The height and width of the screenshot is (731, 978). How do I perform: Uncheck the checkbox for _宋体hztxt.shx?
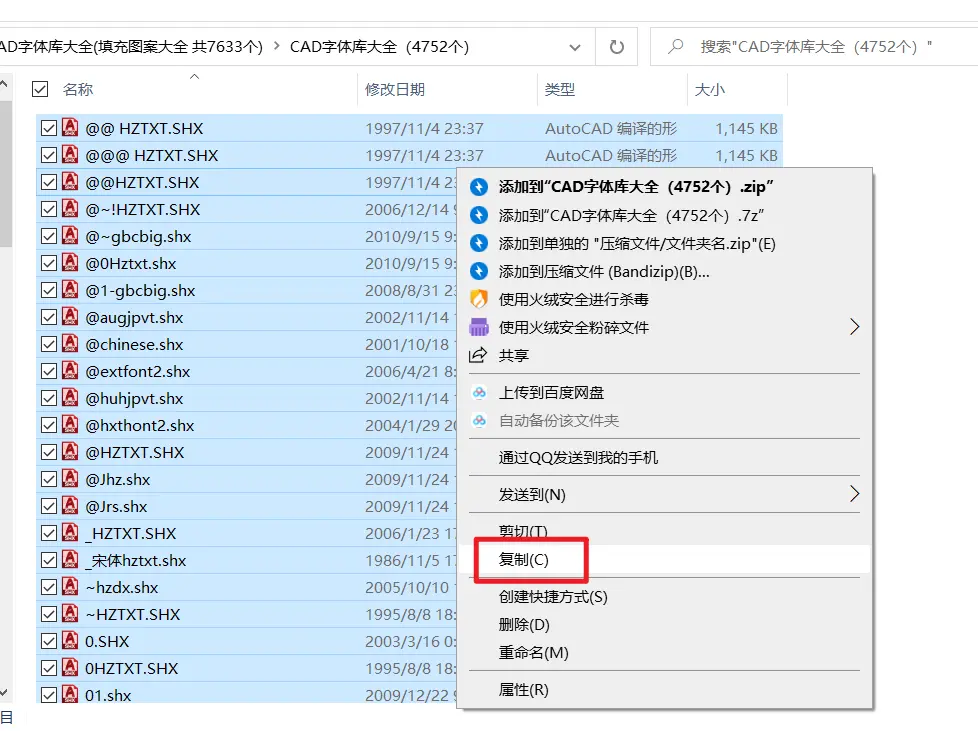tap(49, 560)
